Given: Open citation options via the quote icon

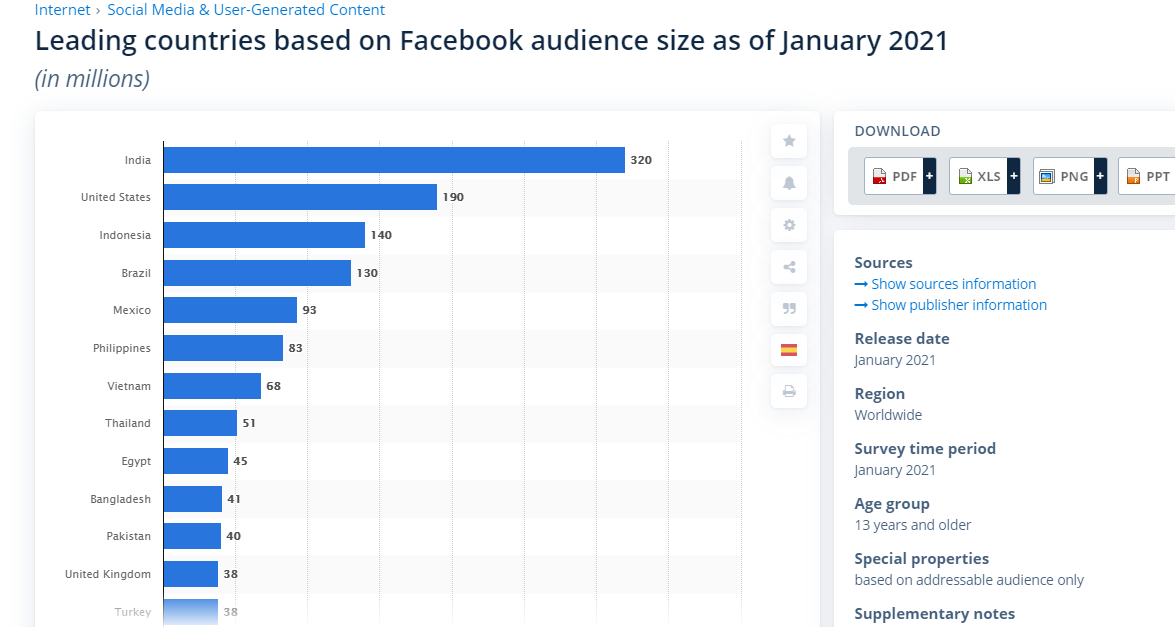Looking at the screenshot, I should tap(788, 309).
